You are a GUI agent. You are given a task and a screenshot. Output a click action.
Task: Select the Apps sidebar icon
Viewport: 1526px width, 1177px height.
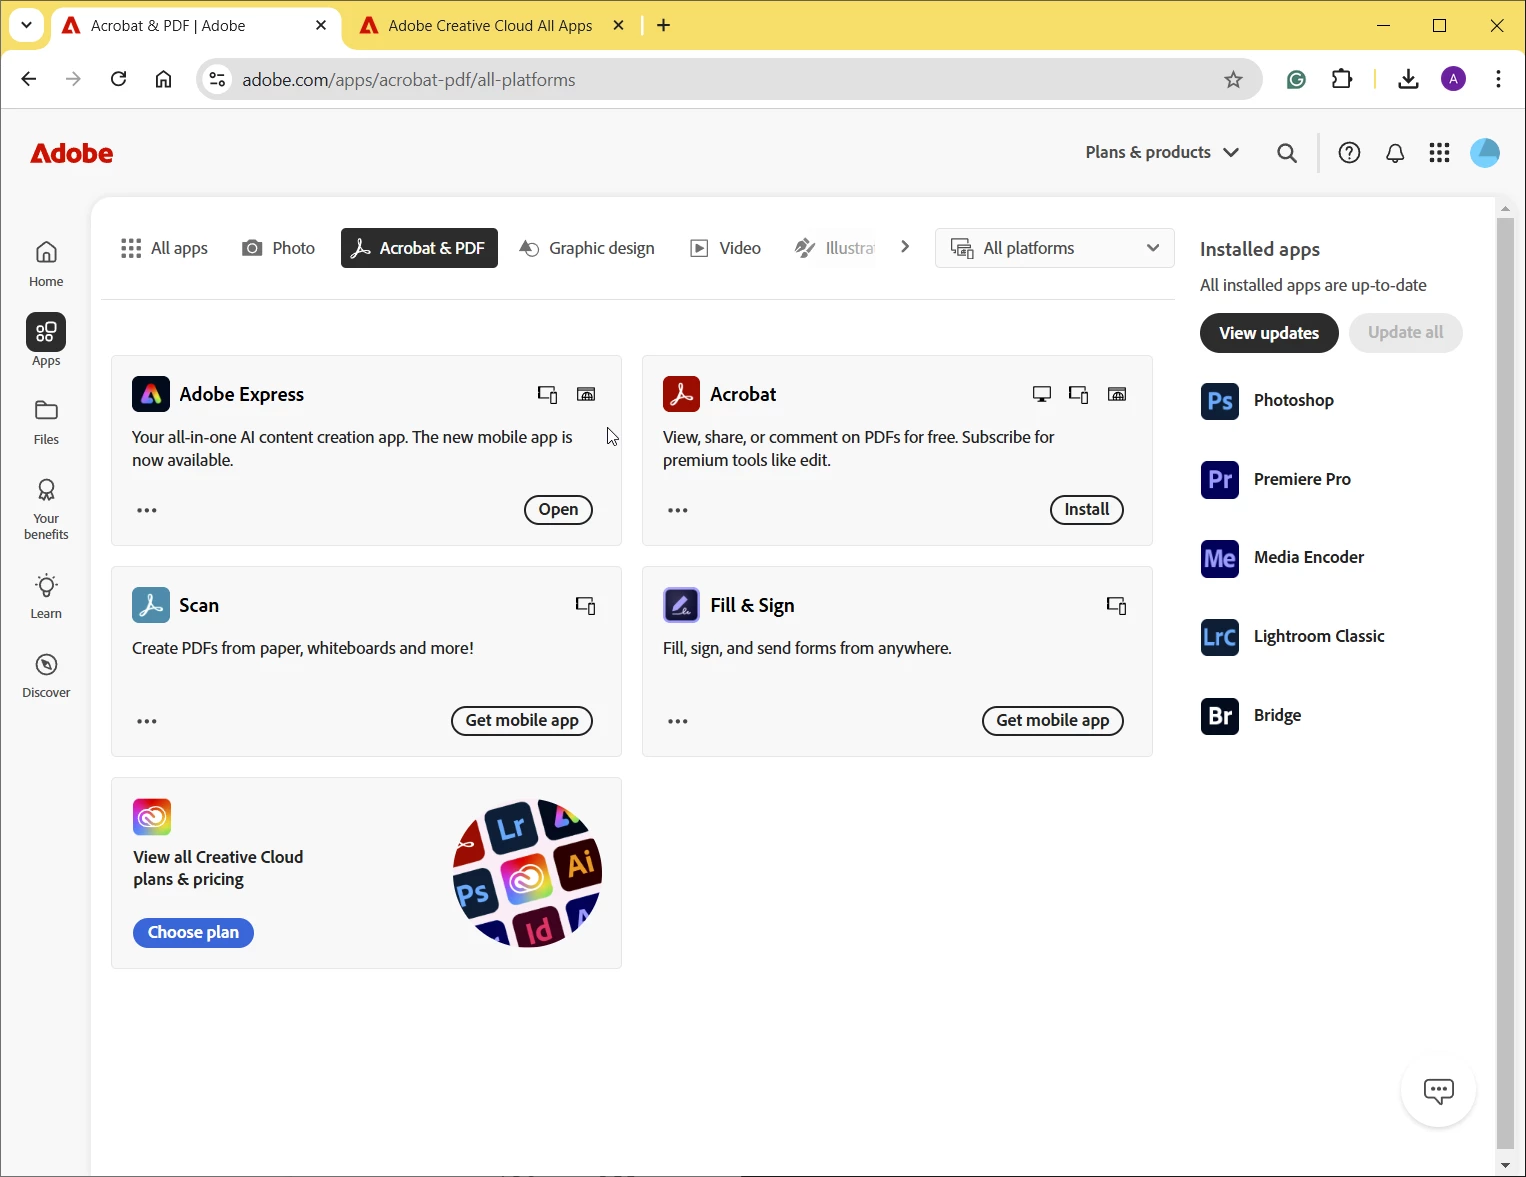(46, 332)
